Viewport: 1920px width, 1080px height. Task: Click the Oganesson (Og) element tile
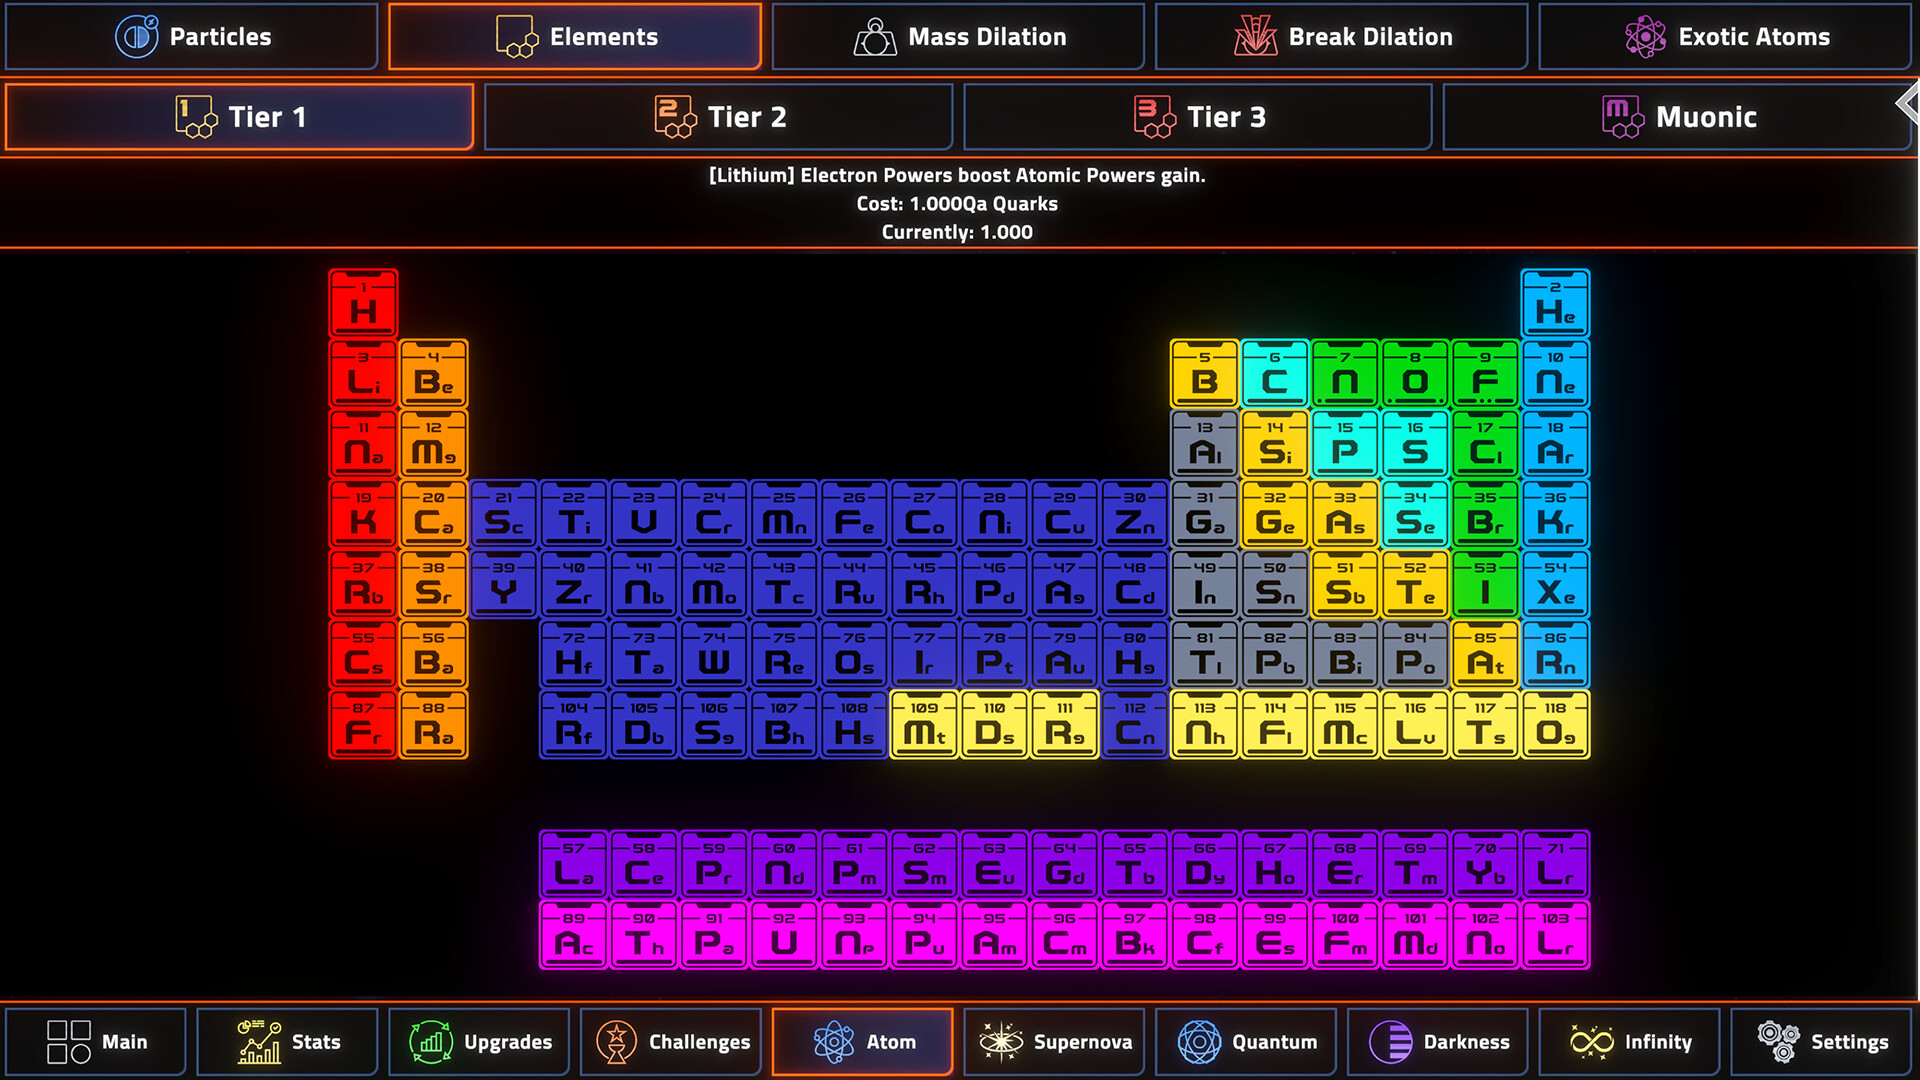click(1555, 724)
